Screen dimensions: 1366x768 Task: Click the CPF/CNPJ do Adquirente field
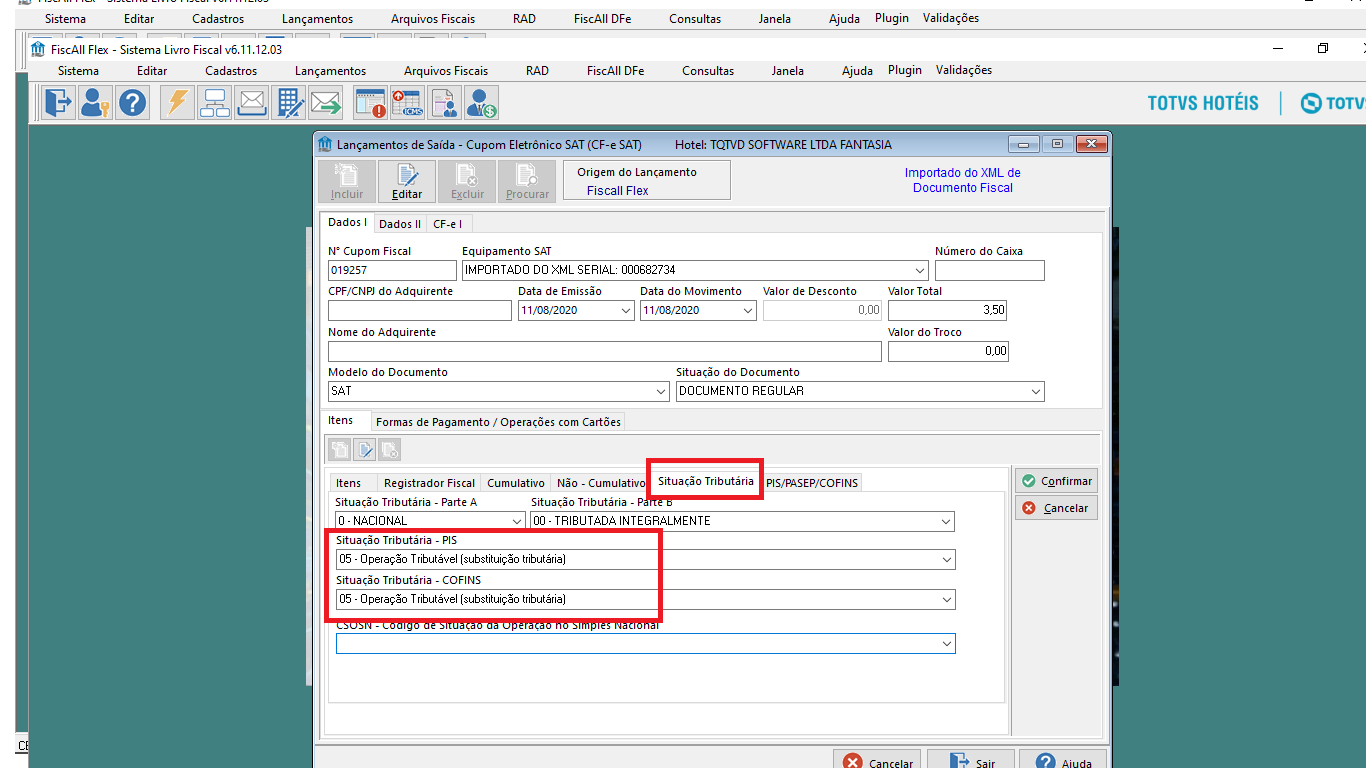(x=420, y=310)
